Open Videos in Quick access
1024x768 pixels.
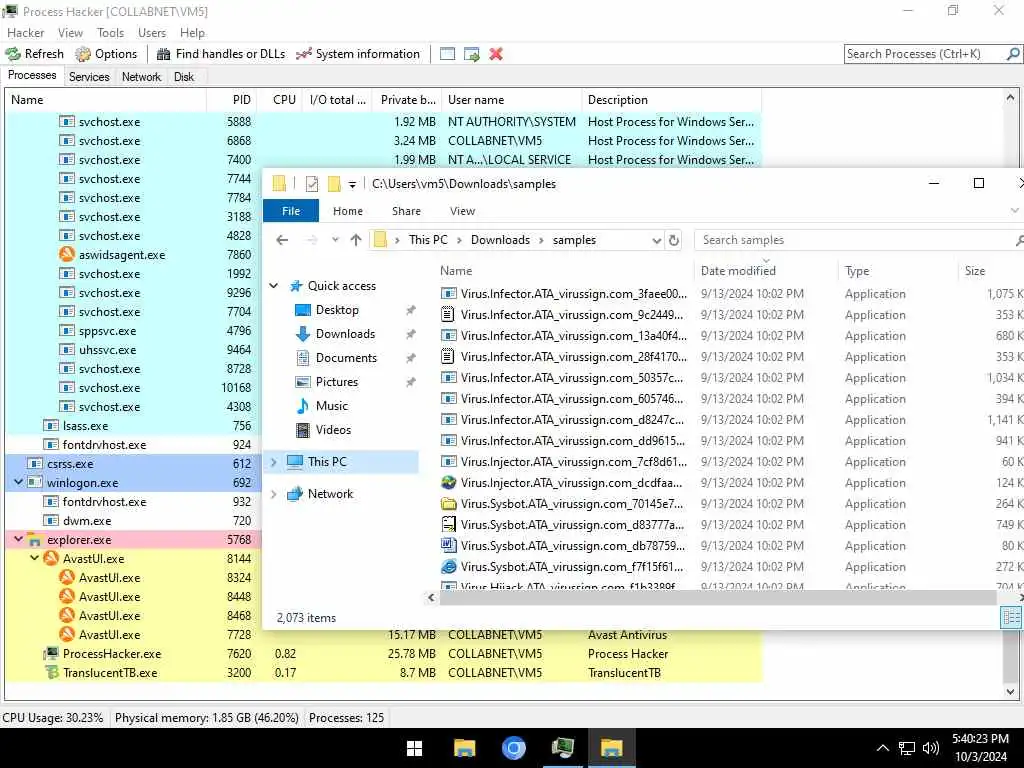coord(333,430)
